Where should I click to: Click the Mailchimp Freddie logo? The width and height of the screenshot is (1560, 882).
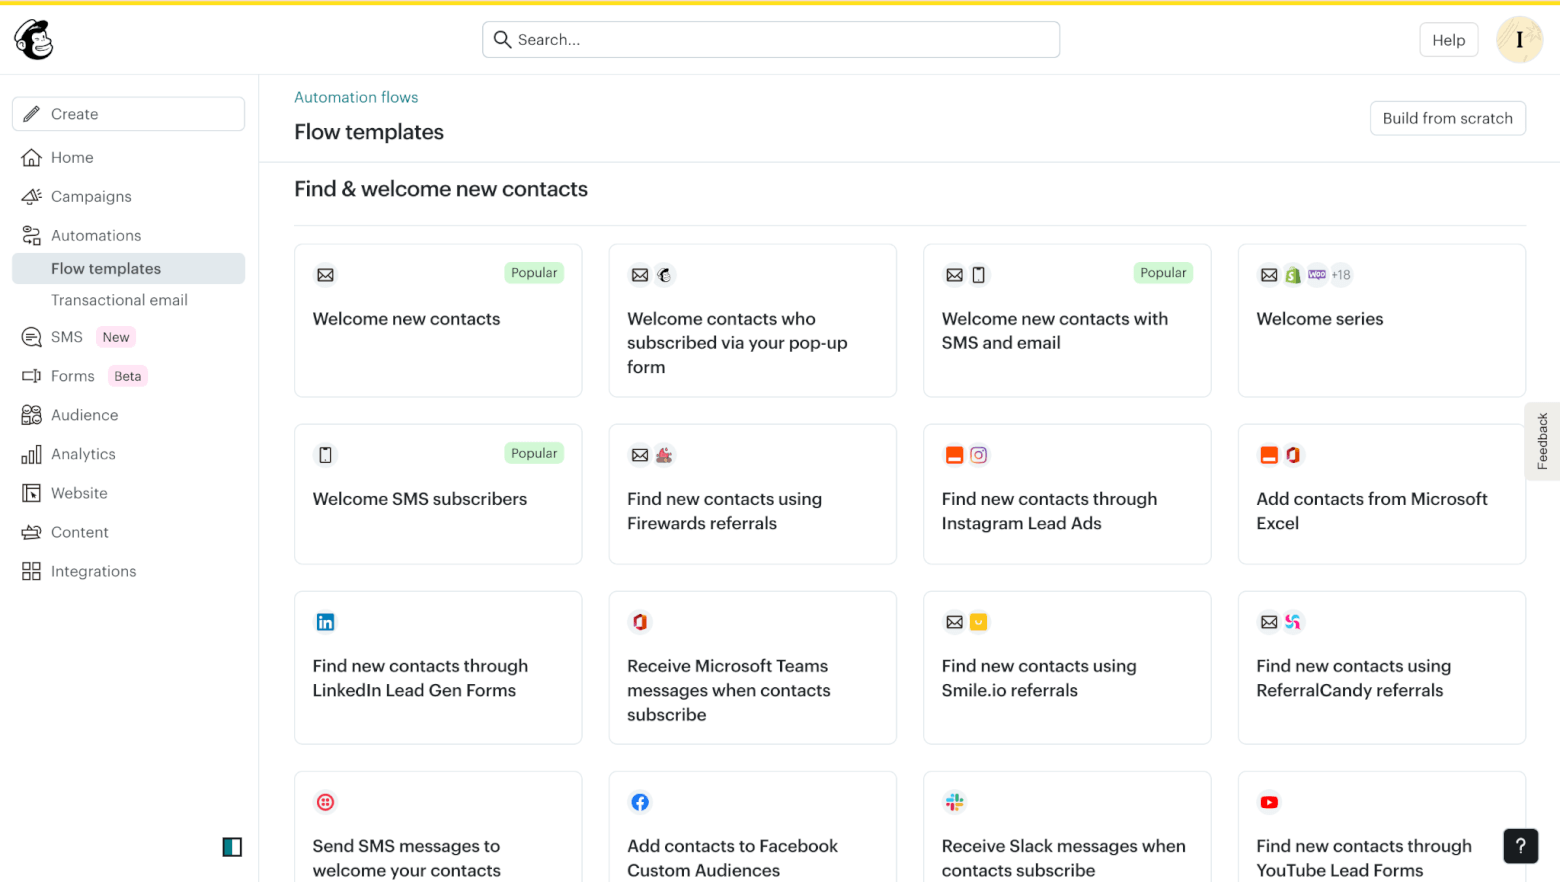[34, 40]
